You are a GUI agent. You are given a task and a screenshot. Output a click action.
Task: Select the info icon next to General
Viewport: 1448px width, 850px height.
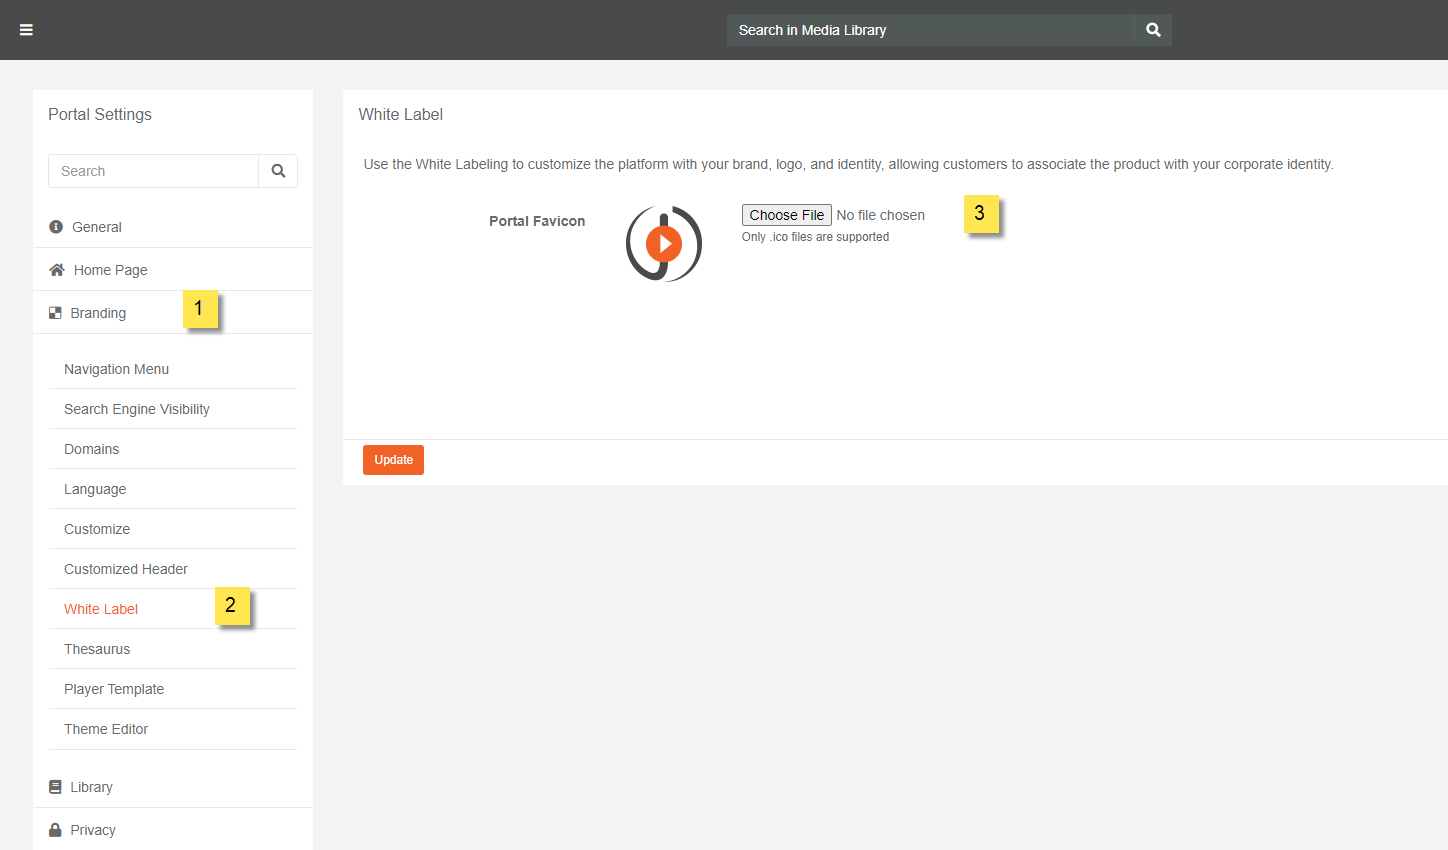tap(55, 226)
